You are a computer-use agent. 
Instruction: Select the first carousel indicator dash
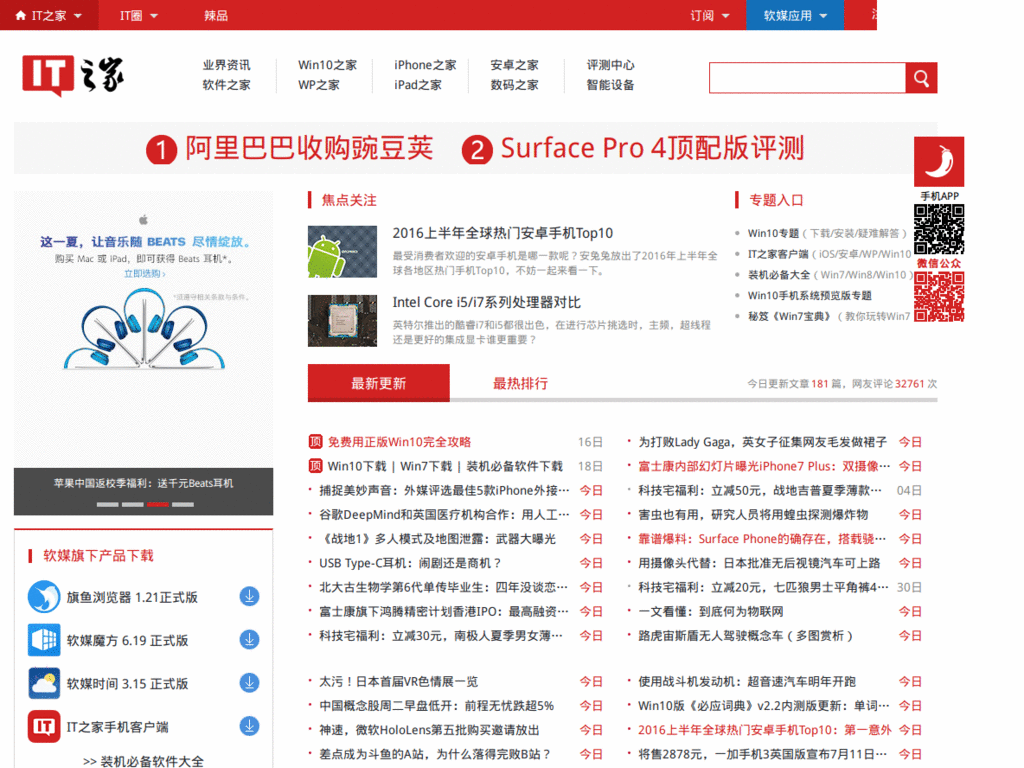[x=108, y=504]
